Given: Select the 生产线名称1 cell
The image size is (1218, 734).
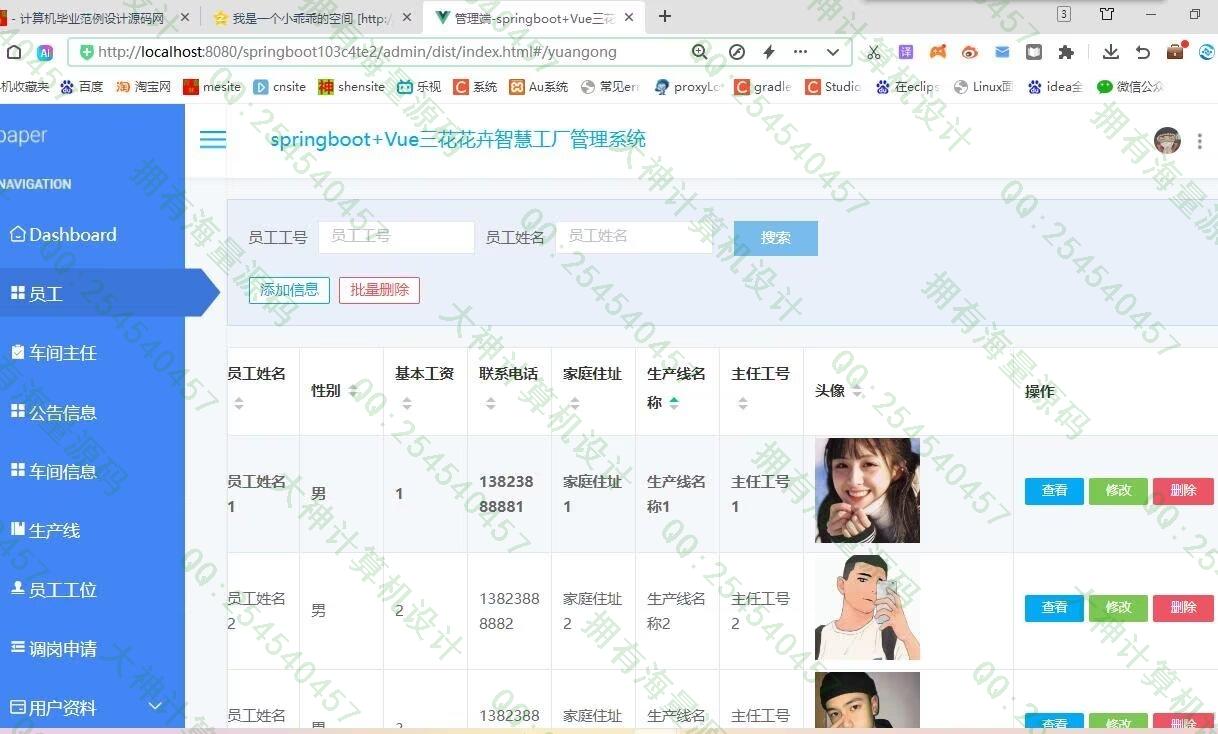Looking at the screenshot, I should 676,494.
